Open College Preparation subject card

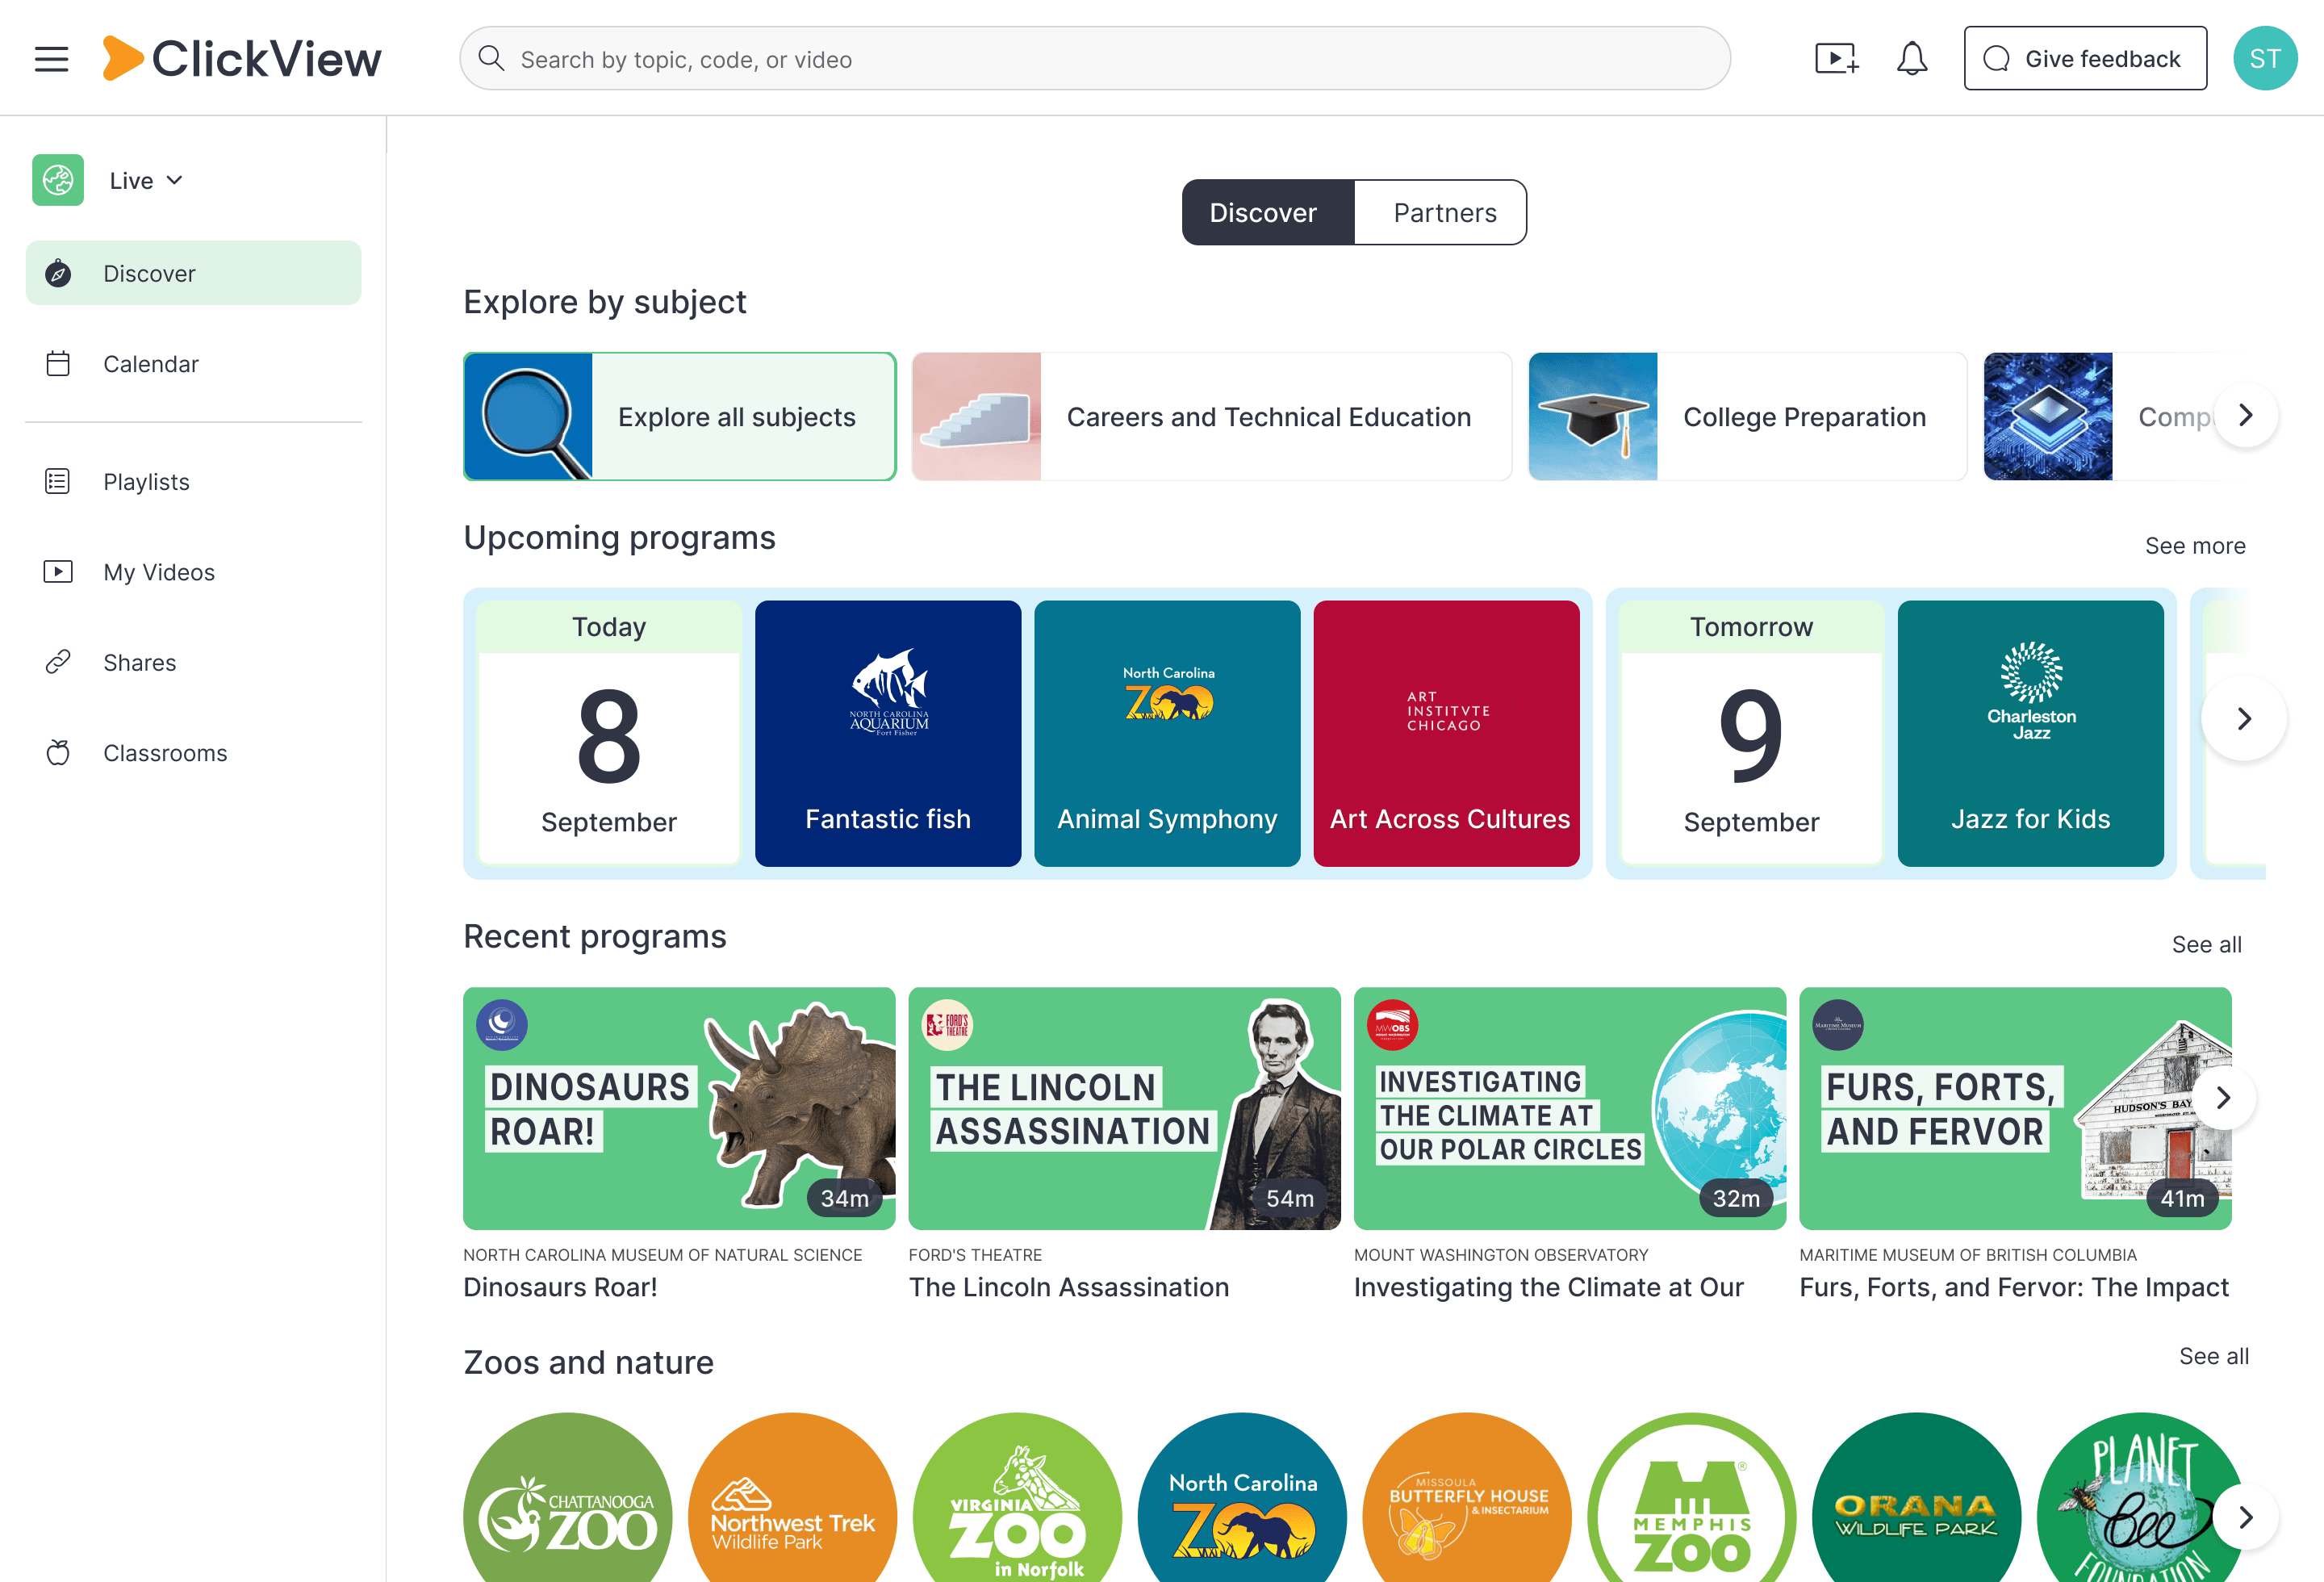[x=1748, y=416]
